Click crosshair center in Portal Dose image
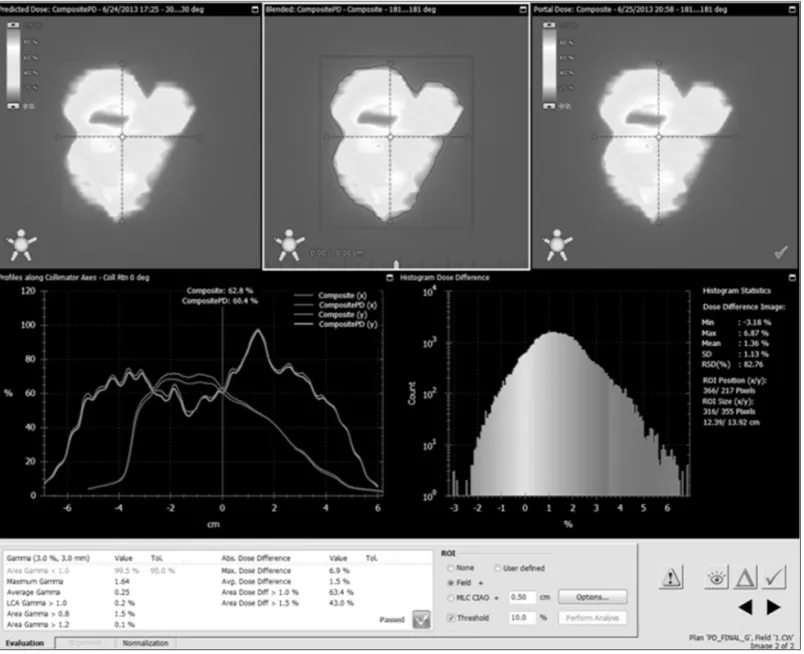This screenshot has height=654, width=804. click(x=659, y=137)
